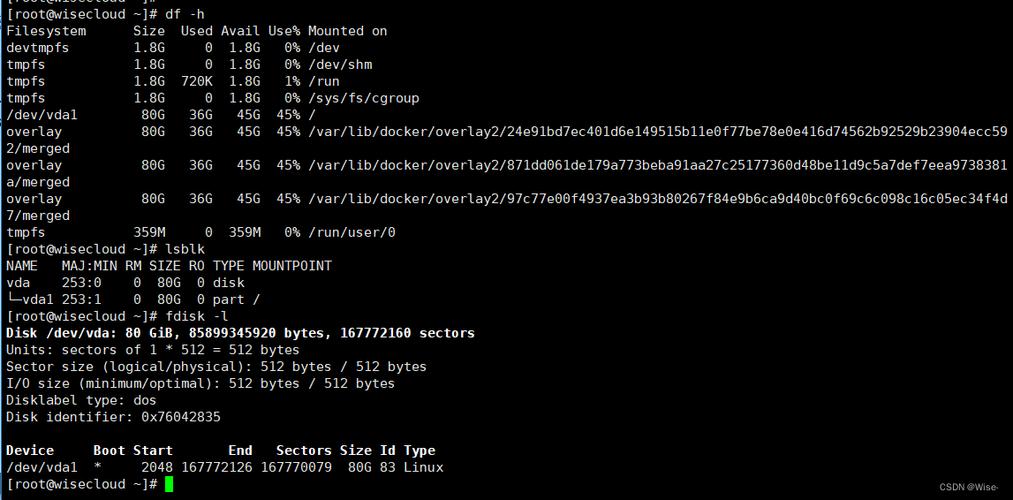Screen dimensions: 1013x500
Task: Select the vda disk row in lsblk tree
Action: 18,283
